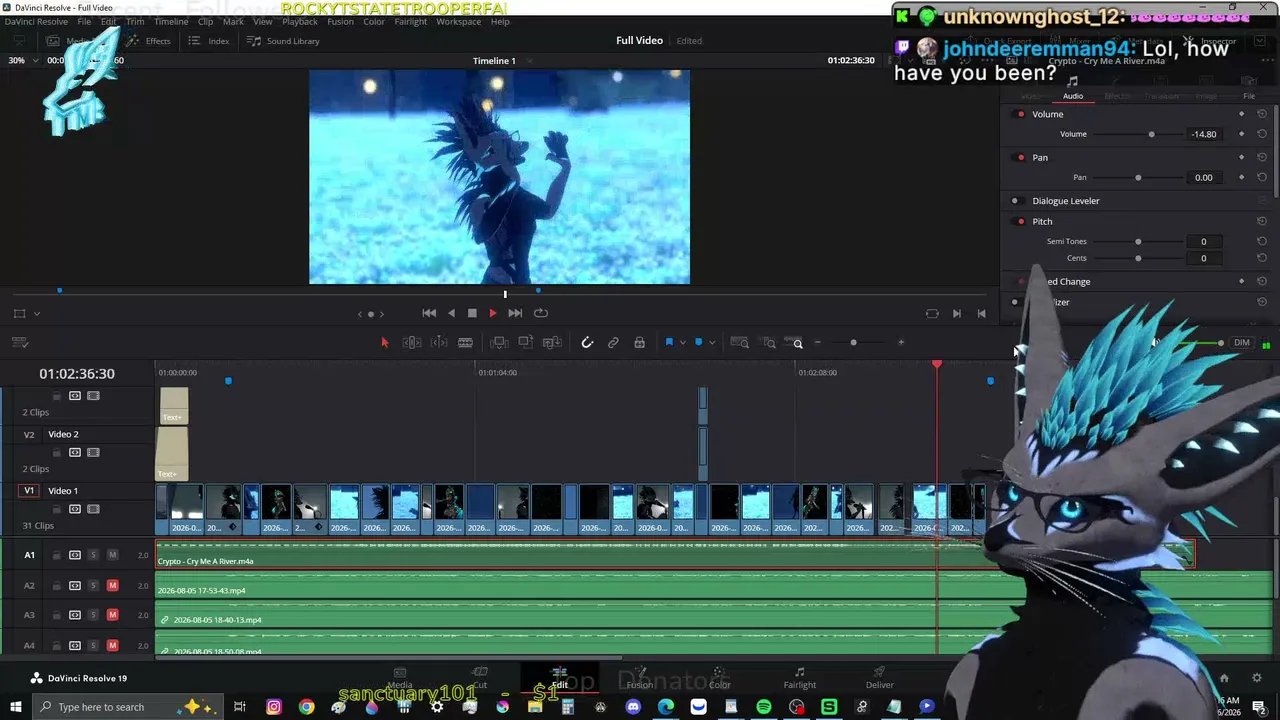Switch to the Fairlight page
This screenshot has width=1280, height=720.
800,678
